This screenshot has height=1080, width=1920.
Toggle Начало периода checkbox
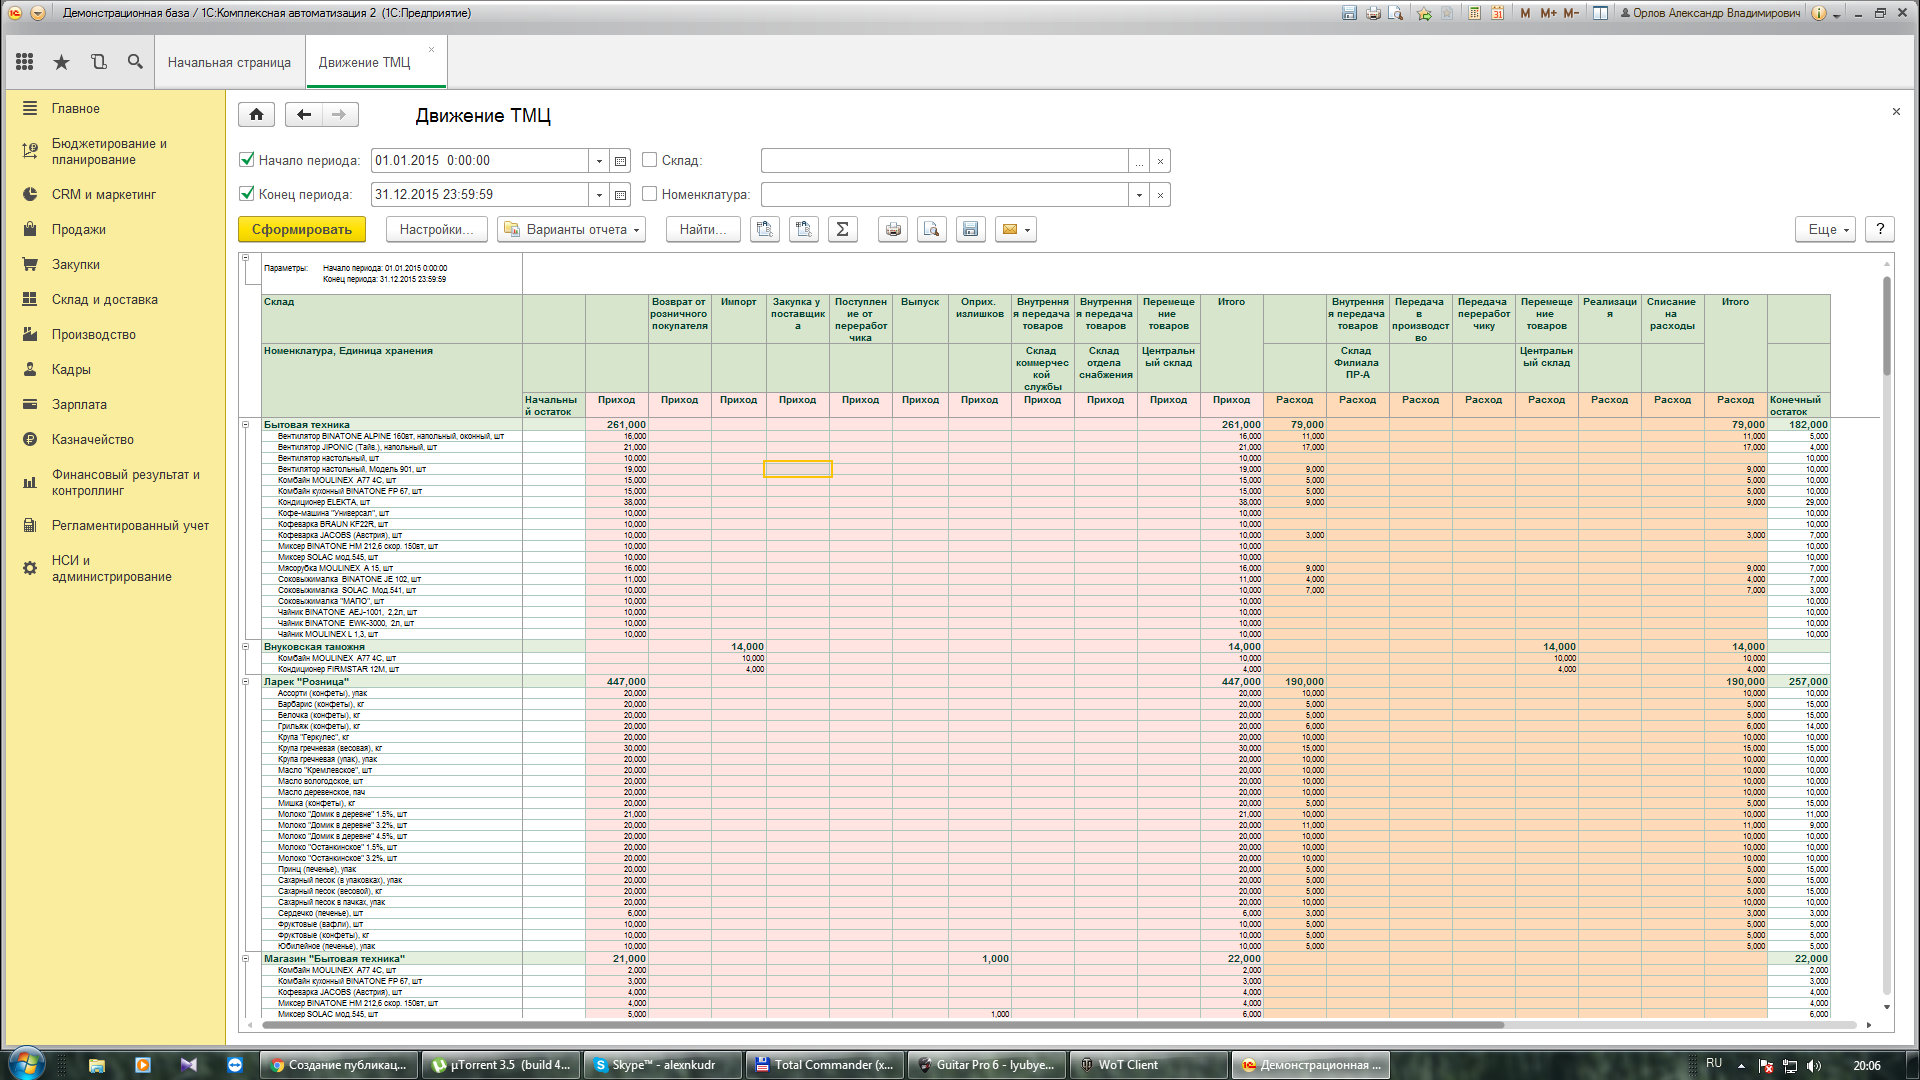click(x=247, y=160)
